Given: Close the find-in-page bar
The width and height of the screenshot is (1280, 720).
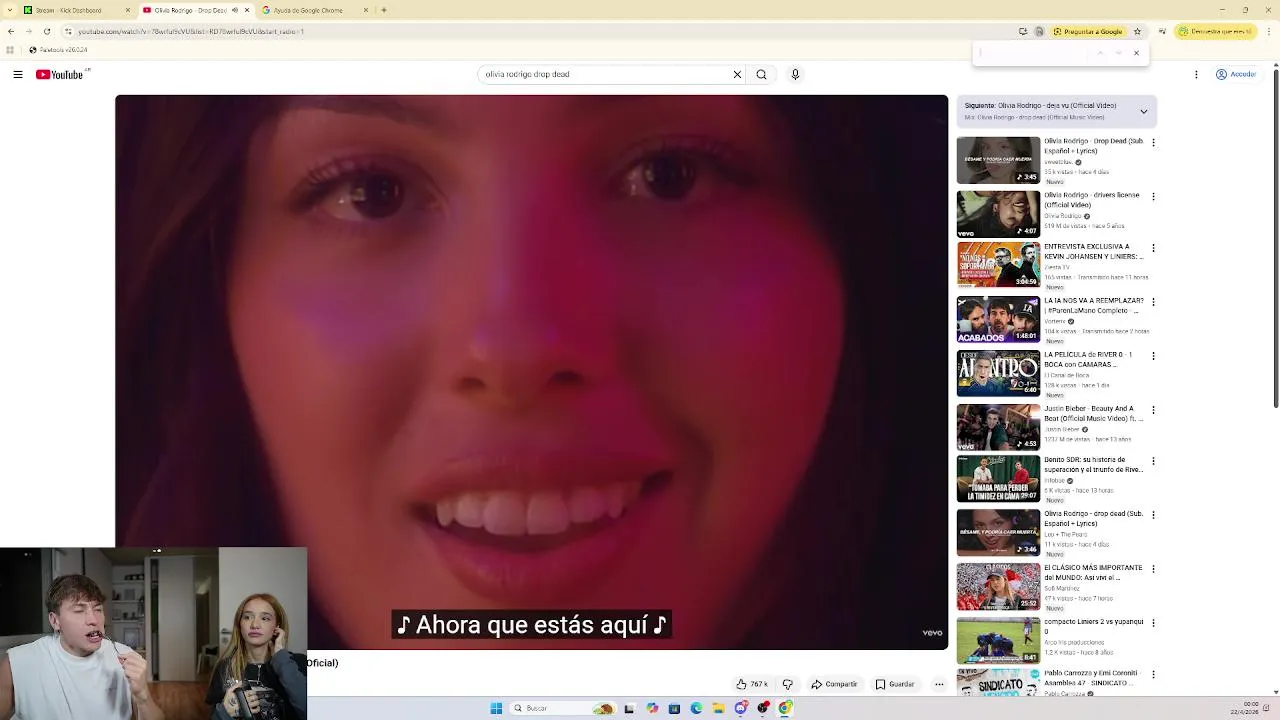Looking at the screenshot, I should point(1136,53).
